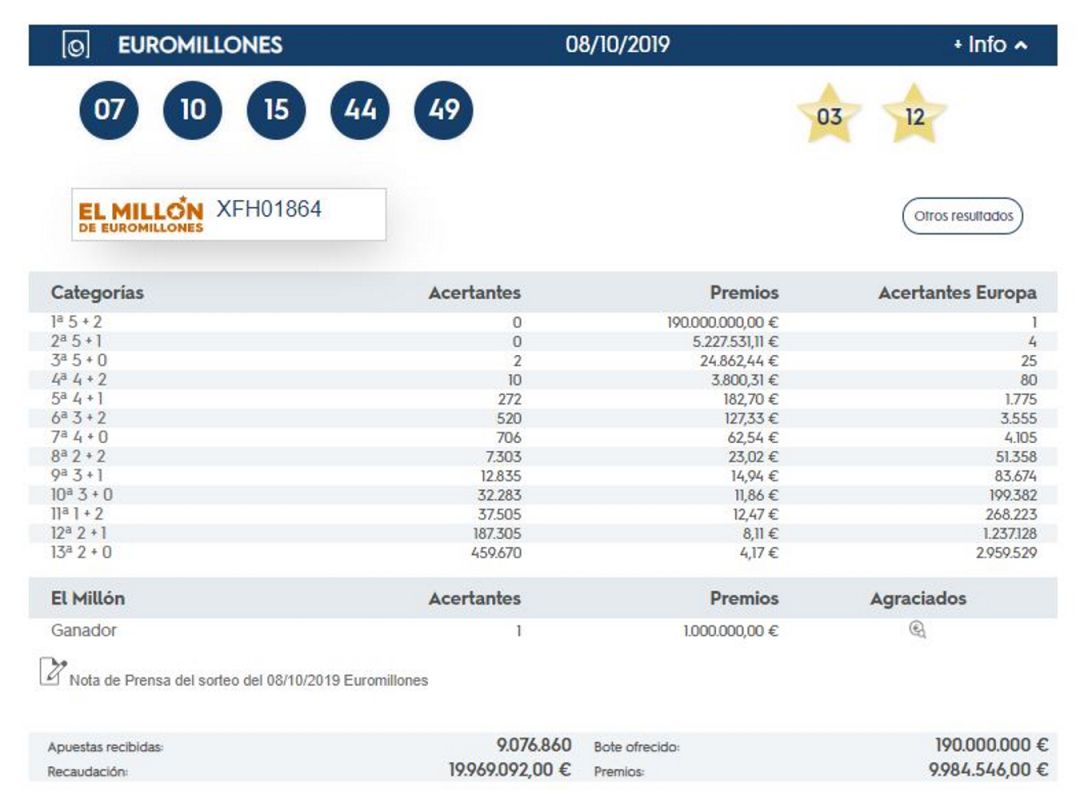Screen dimensions: 1080x806
Task: Click Europe winners value 4.105
Action: 1020,437
